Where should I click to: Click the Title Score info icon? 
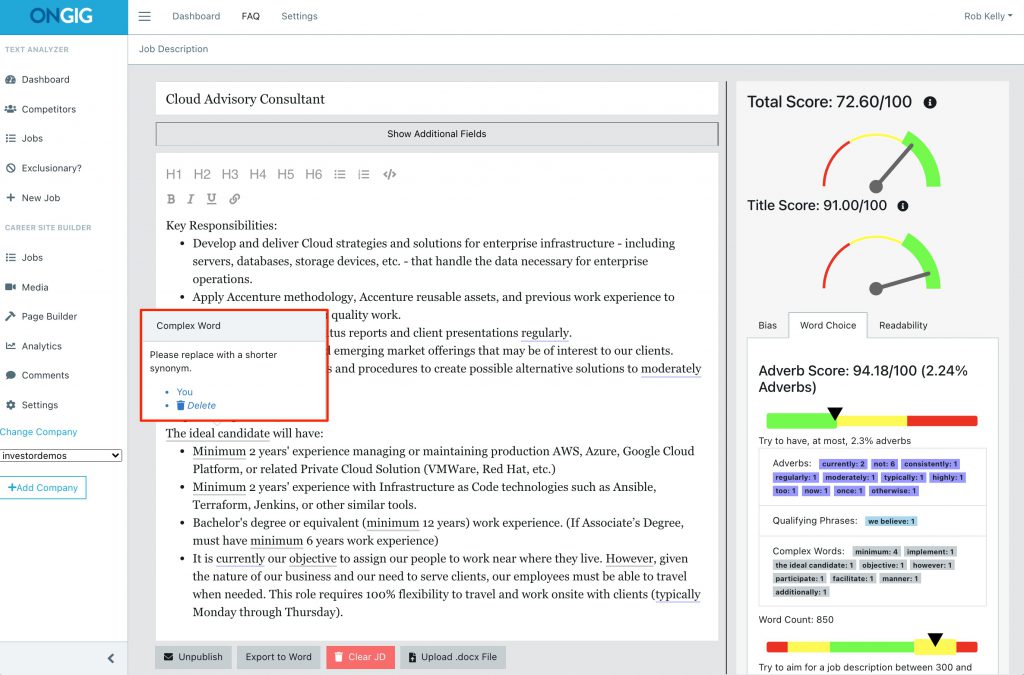[x=903, y=206]
